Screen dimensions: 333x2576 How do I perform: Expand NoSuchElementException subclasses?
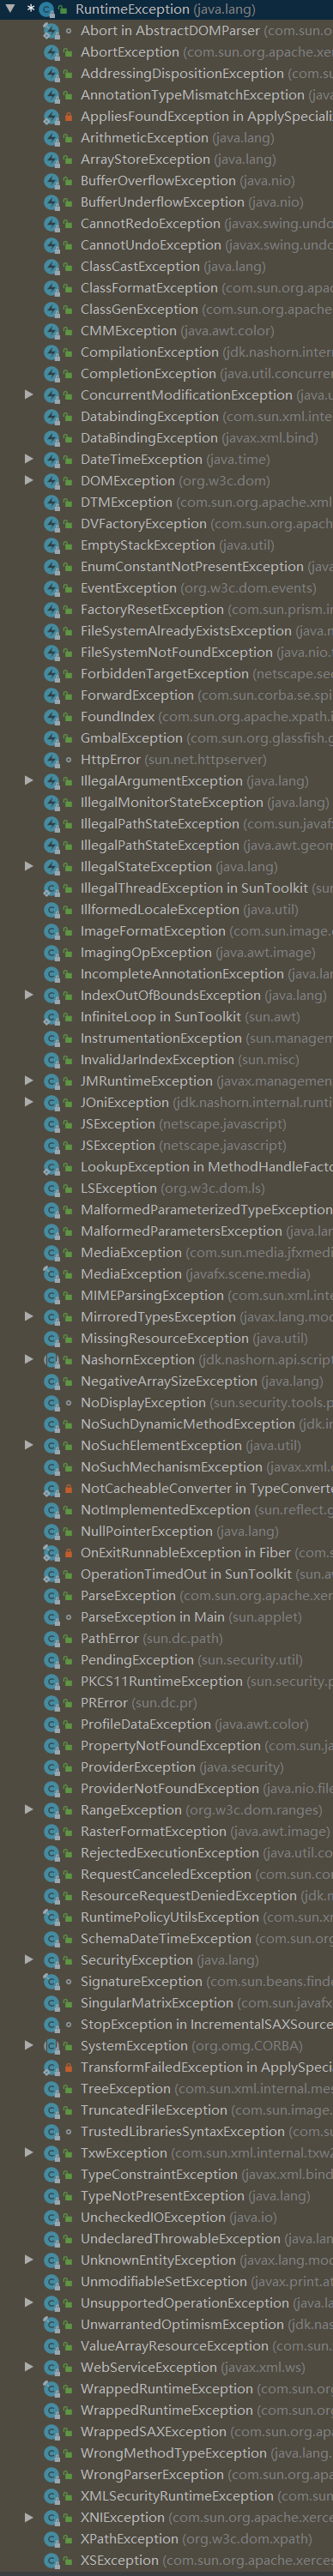pyautogui.click(x=29, y=1445)
